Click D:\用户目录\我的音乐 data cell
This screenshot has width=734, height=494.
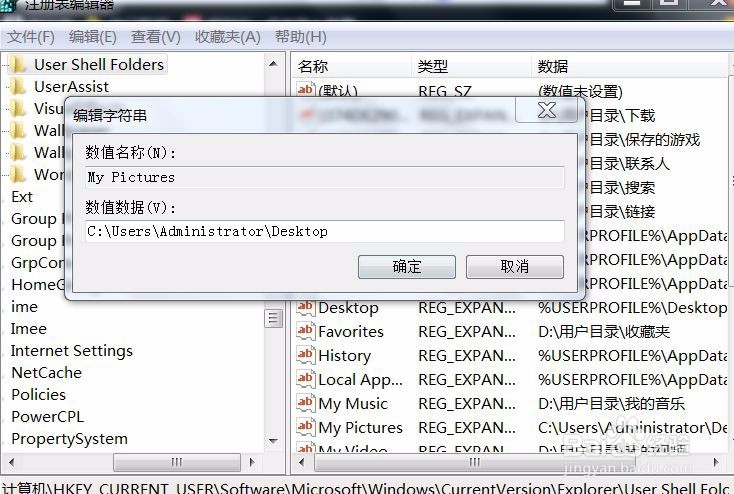coord(611,404)
